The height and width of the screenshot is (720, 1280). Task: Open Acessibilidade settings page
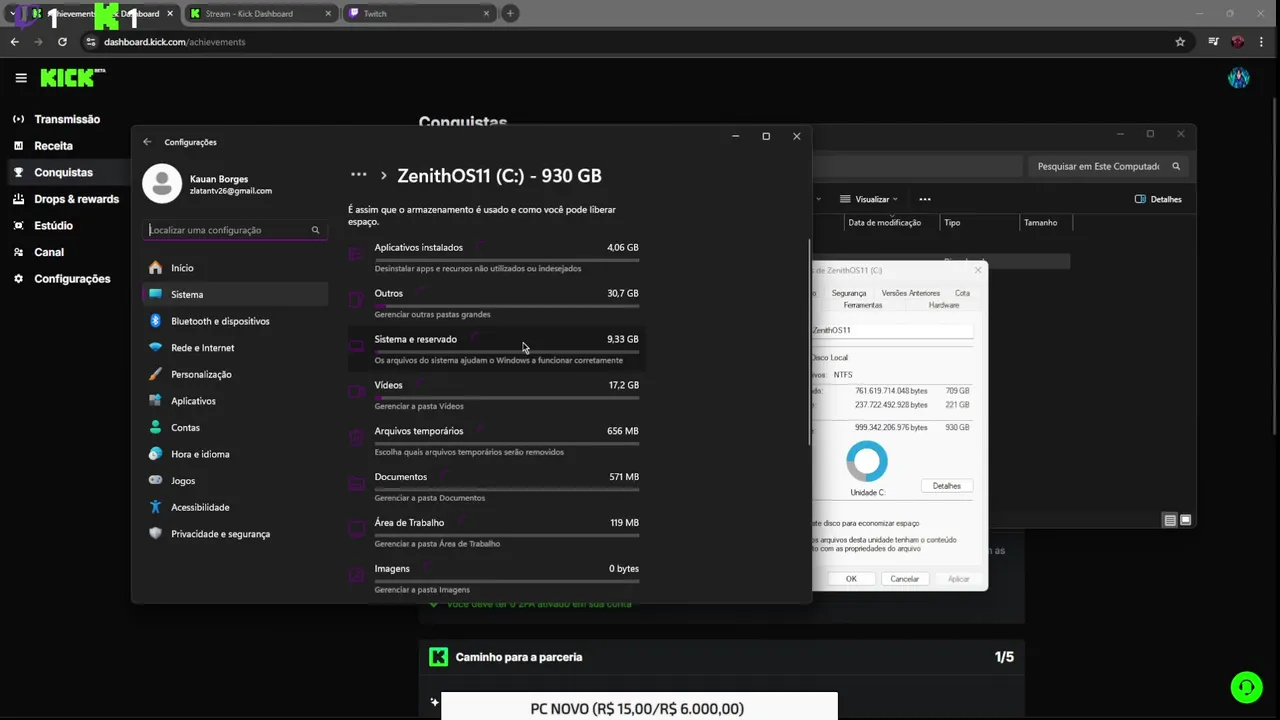point(235,507)
